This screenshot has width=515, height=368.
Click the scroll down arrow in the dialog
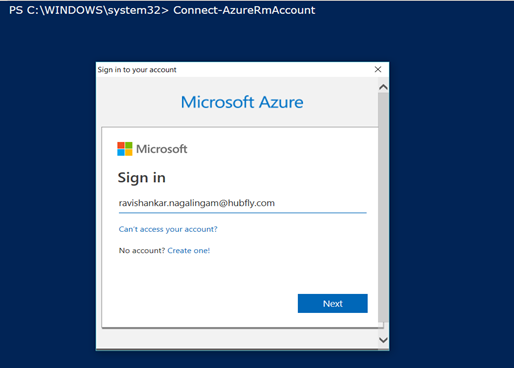[x=383, y=340]
